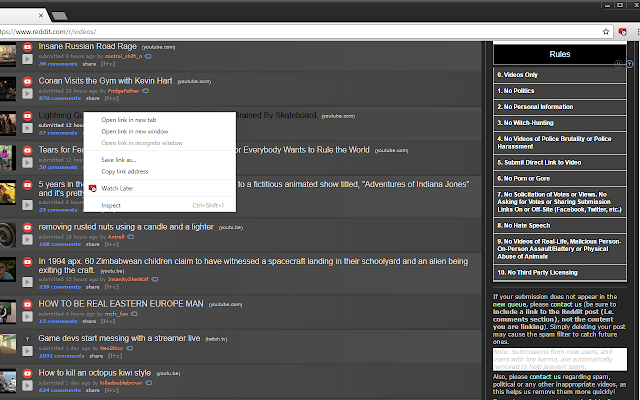
Task: Open How to kill an octopus kiwi style
Action: pyautogui.click(x=95, y=373)
